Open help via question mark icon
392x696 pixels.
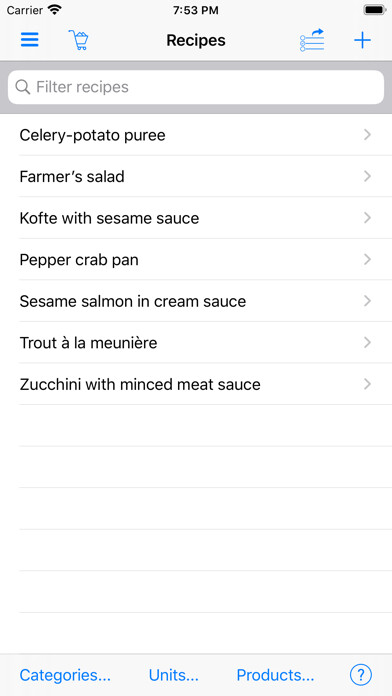(361, 675)
